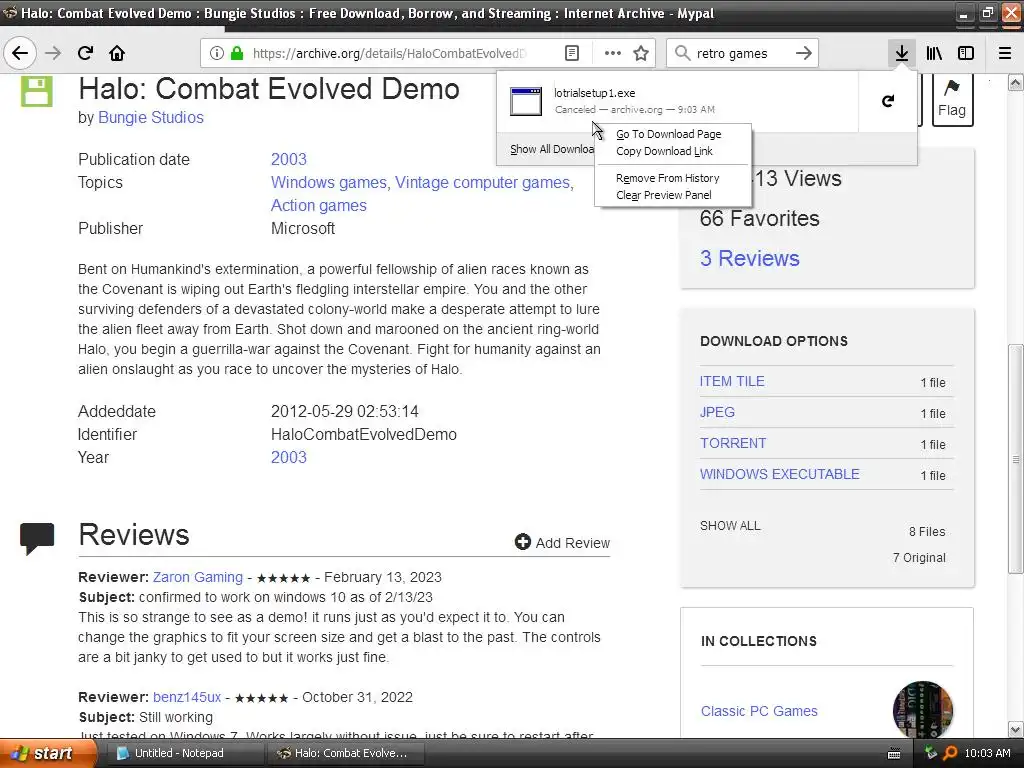Click the 66 Favorites text
The width and height of the screenshot is (1024, 768).
click(760, 218)
